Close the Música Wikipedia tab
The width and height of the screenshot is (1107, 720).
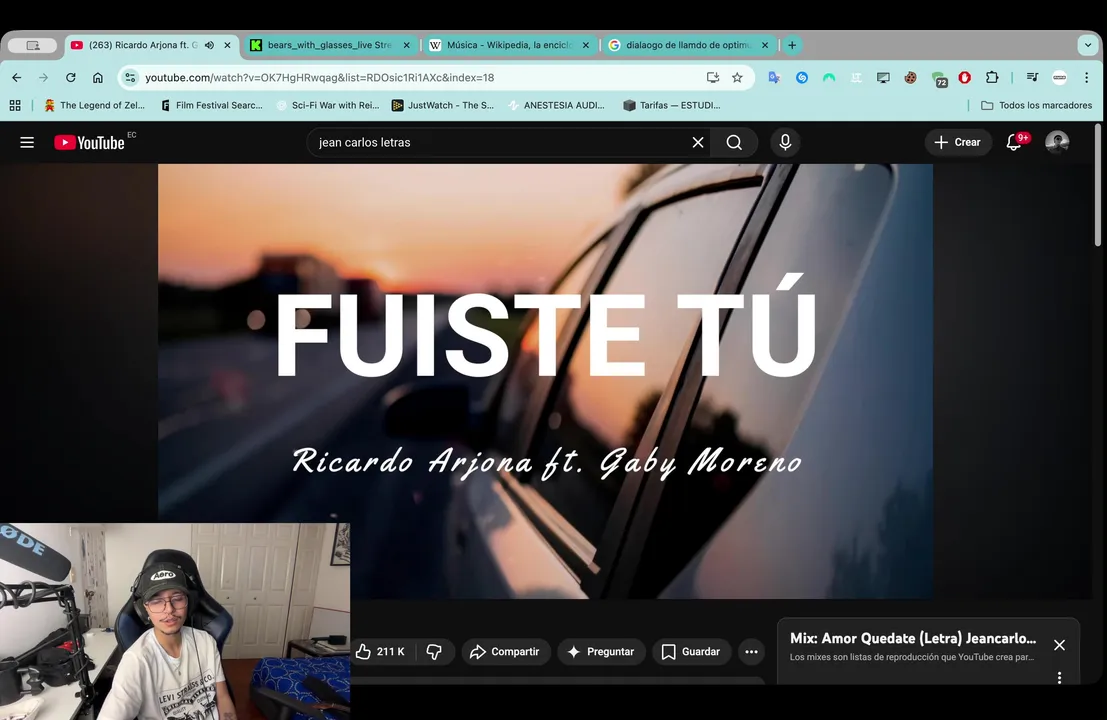click(586, 45)
